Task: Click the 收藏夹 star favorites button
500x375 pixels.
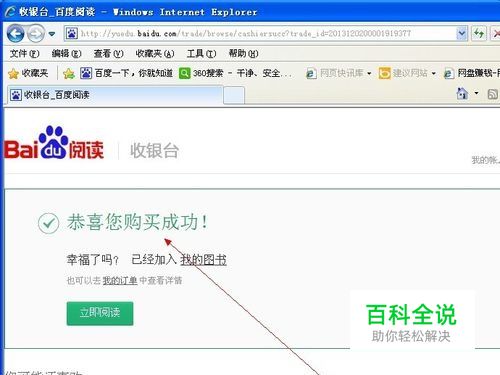Action: 28,73
